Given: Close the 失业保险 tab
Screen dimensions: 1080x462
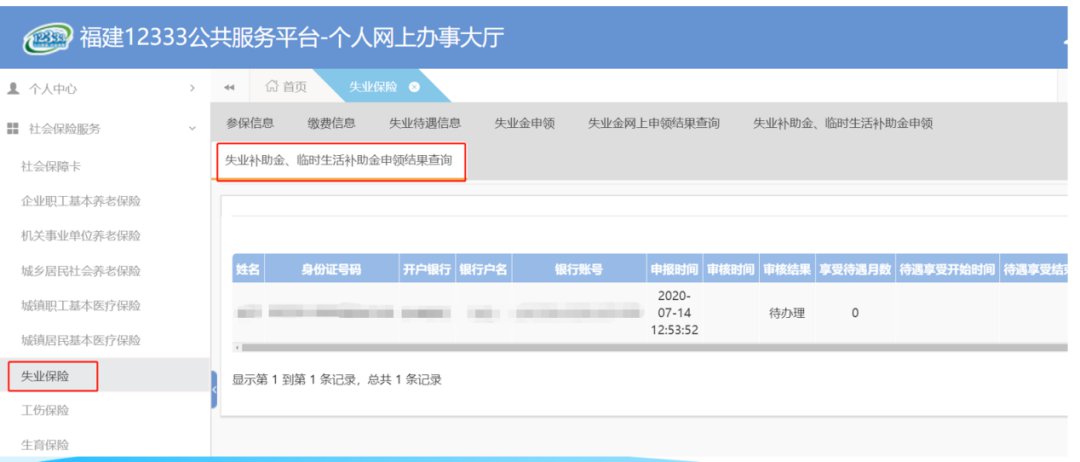Looking at the screenshot, I should click(414, 87).
